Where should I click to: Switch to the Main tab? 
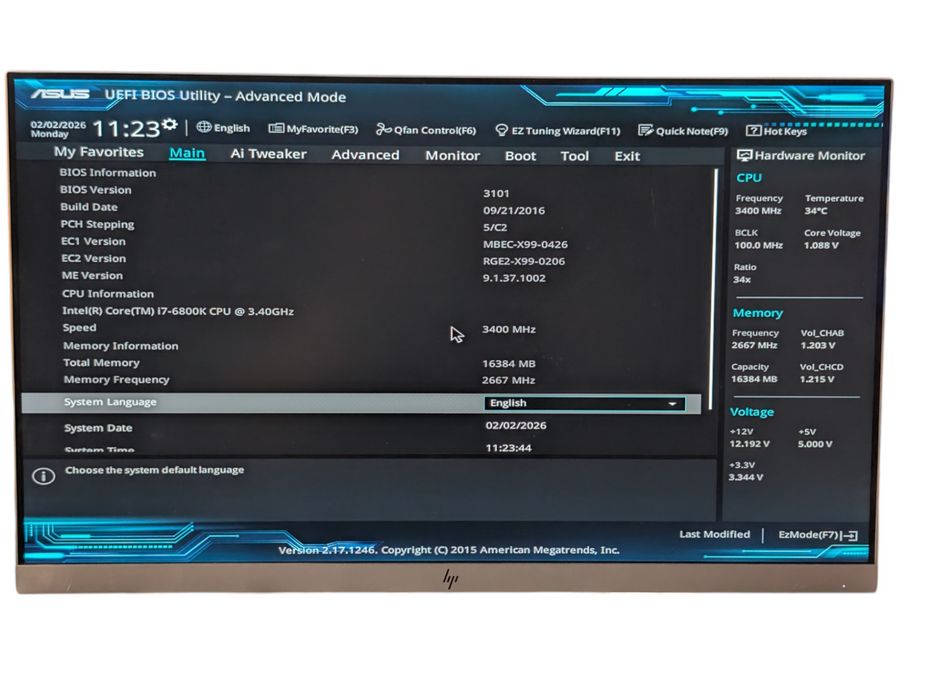tap(187, 153)
